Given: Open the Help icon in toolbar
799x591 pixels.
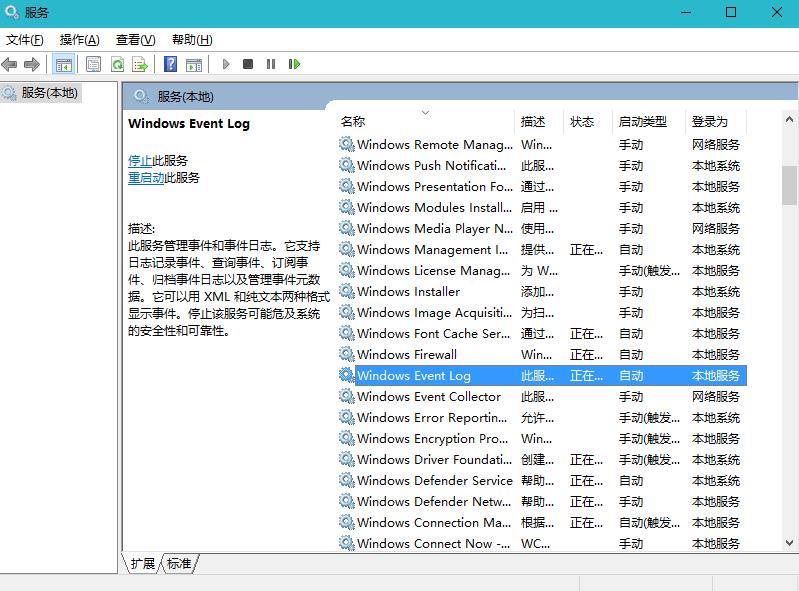Looking at the screenshot, I should click(x=170, y=64).
